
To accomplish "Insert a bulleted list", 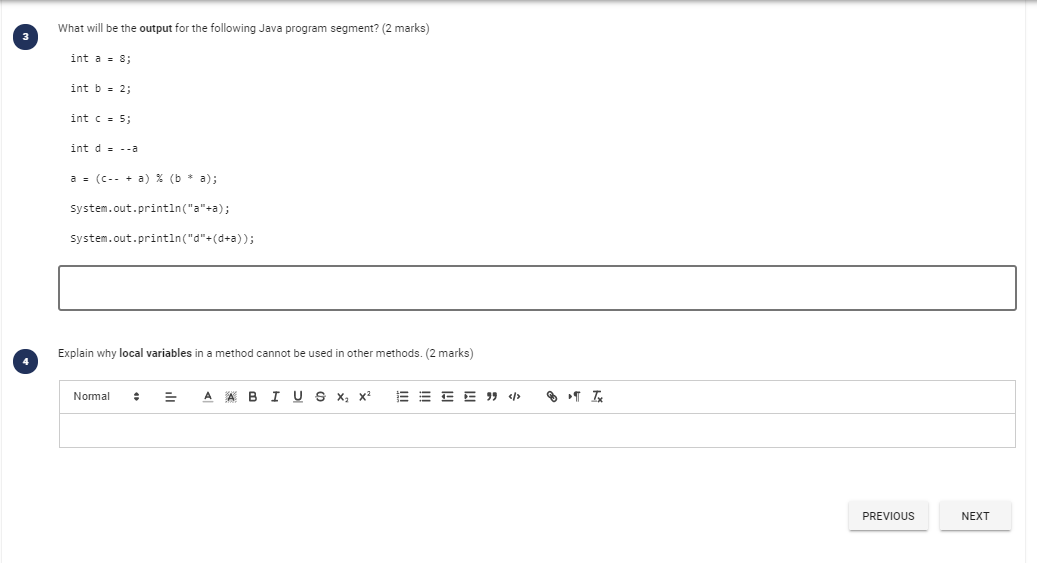I will point(425,397).
